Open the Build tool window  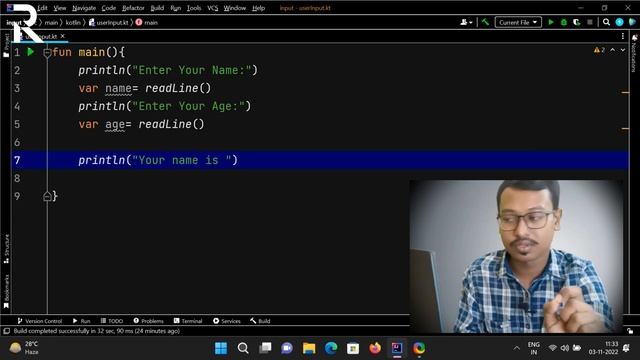260,321
